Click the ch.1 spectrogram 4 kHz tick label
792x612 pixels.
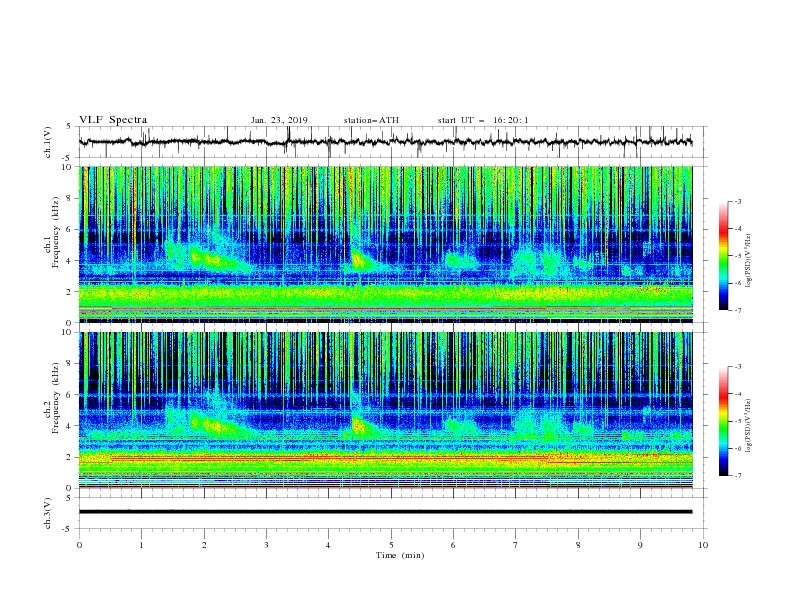pos(70,261)
